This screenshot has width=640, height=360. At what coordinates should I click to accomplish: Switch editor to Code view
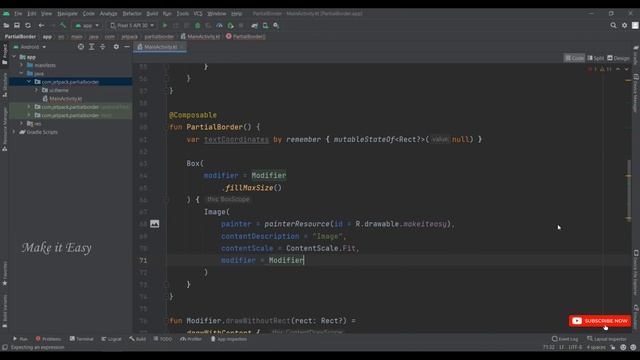[574, 58]
